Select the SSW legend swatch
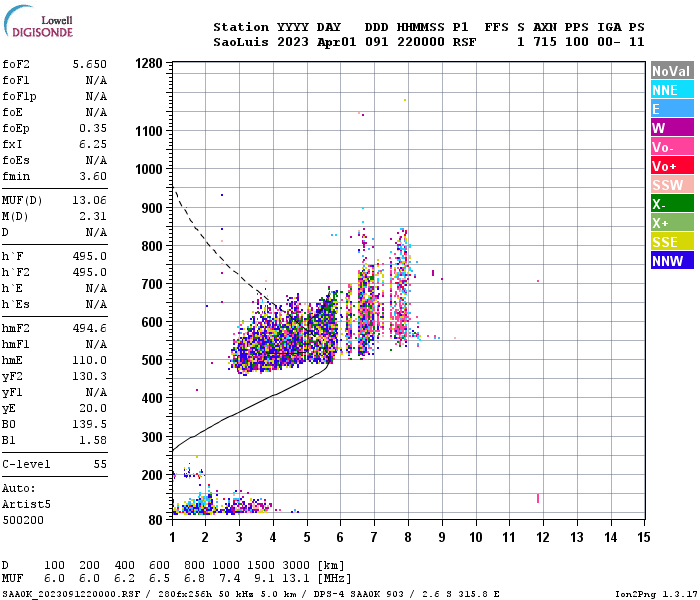Viewport: 700px width, 600px height. tap(672, 185)
